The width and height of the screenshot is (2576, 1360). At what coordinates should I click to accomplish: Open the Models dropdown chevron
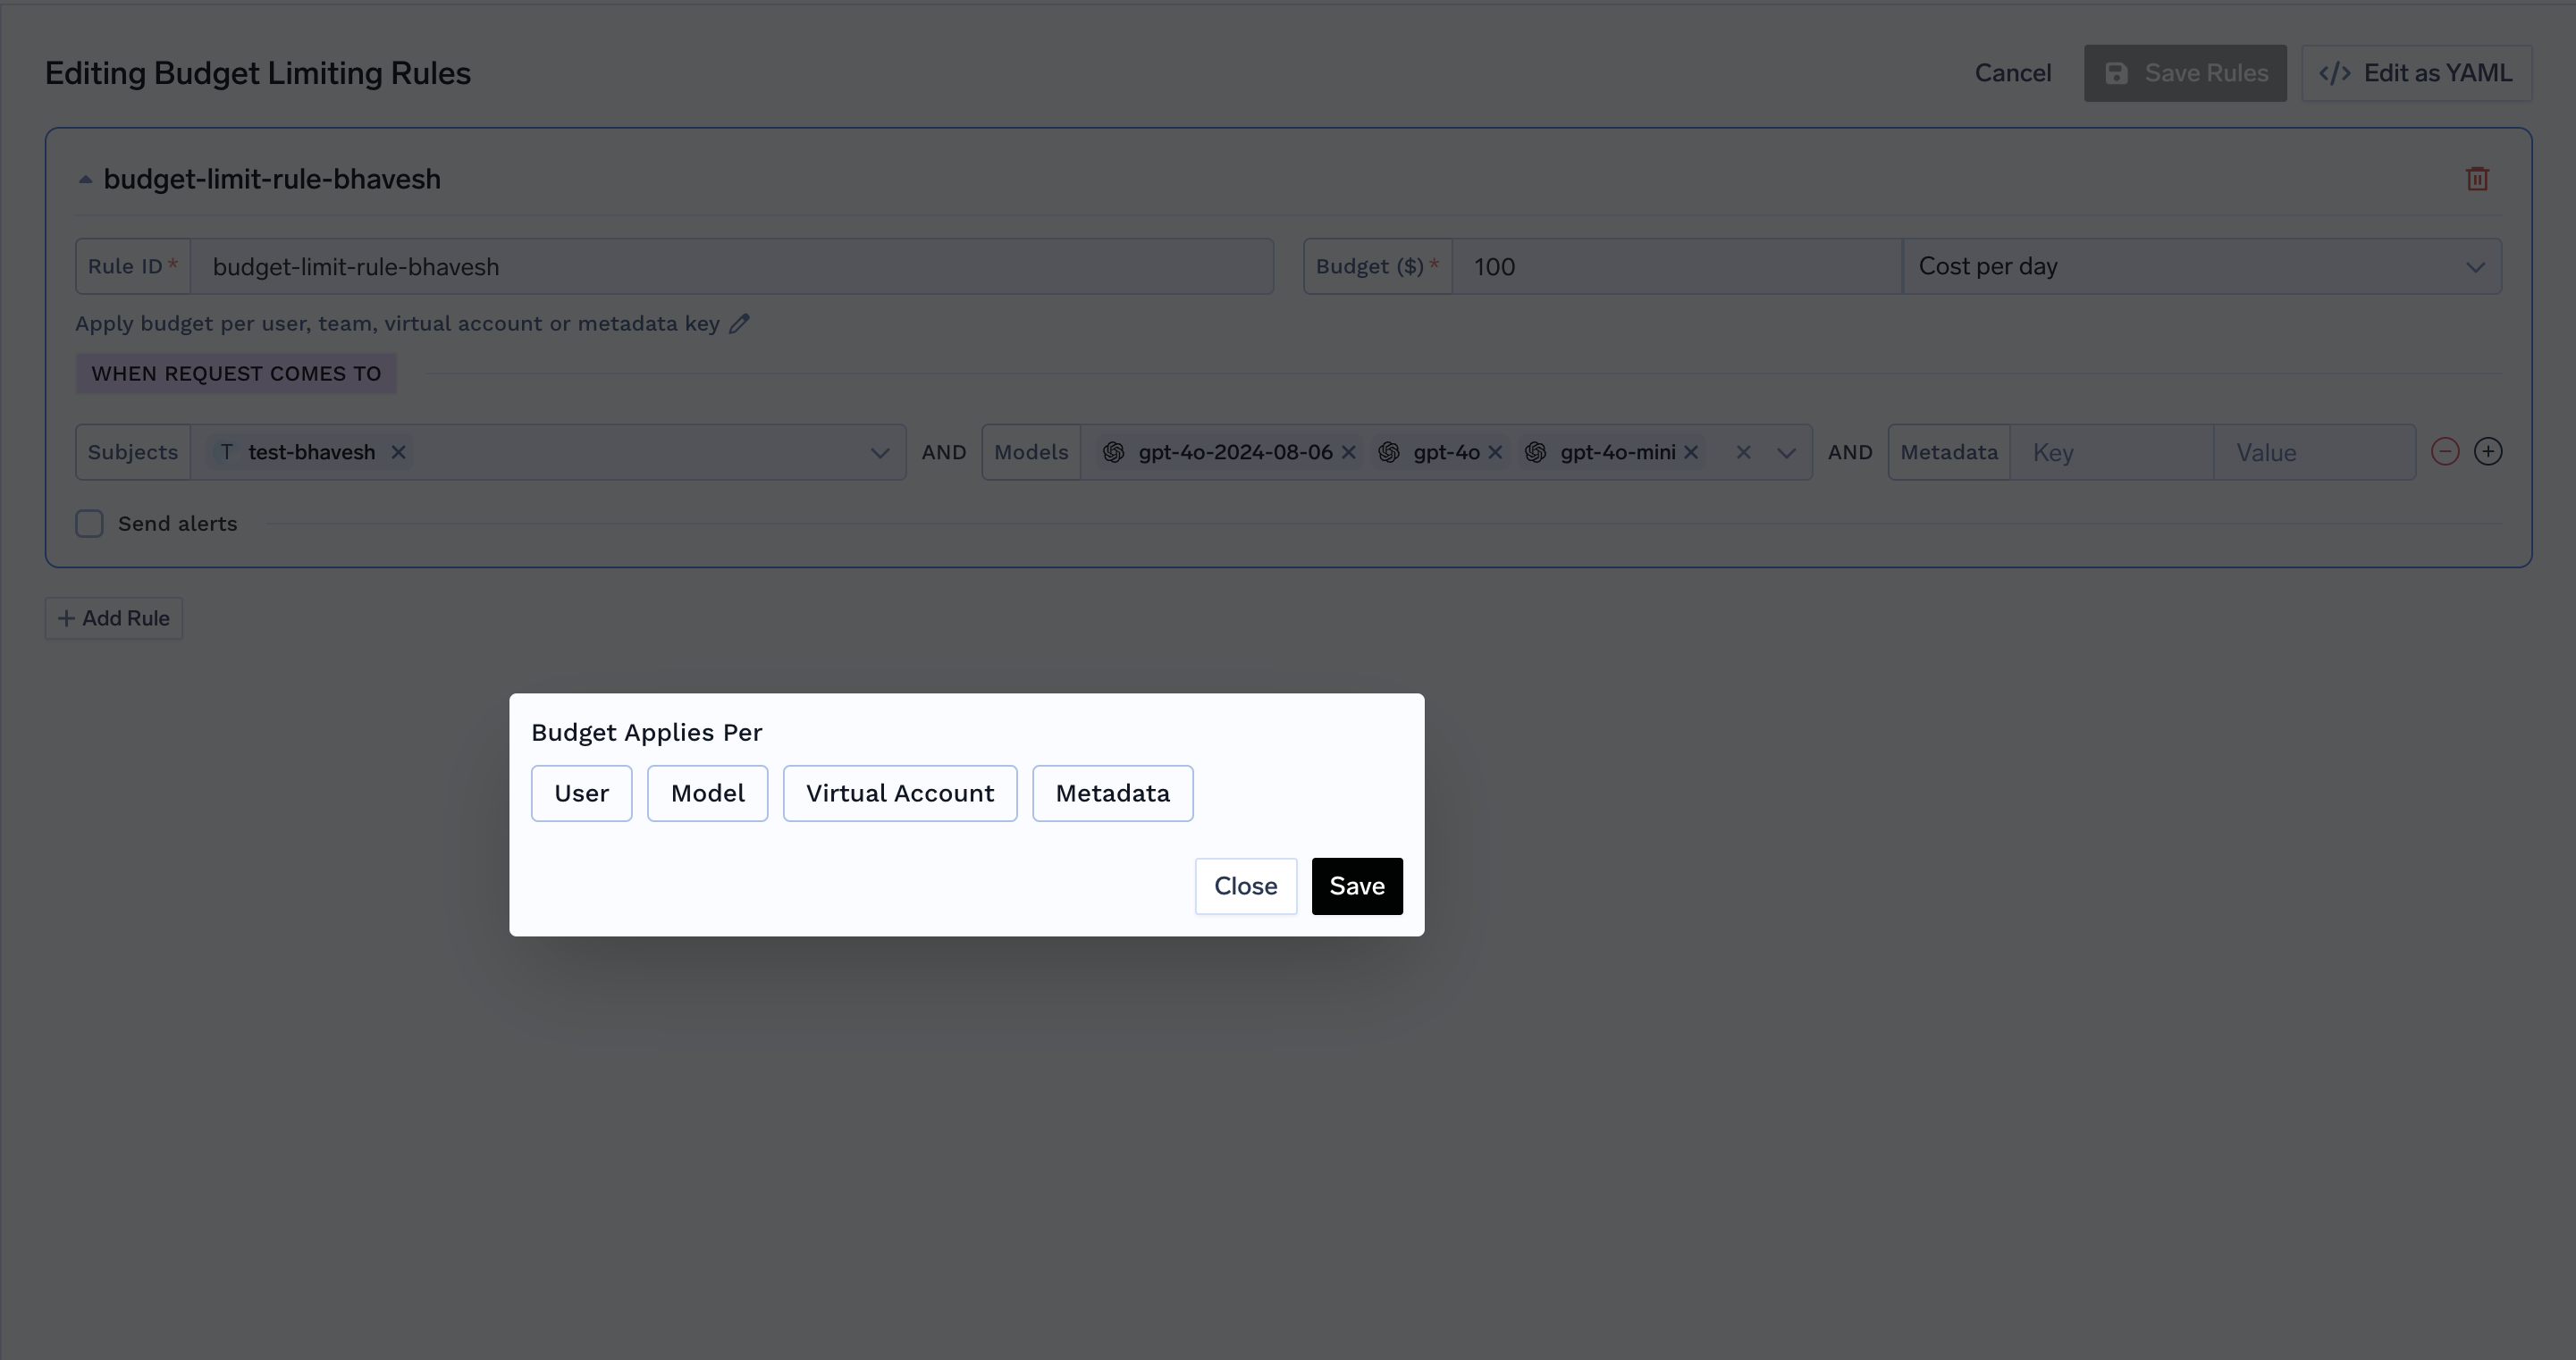[1786, 453]
